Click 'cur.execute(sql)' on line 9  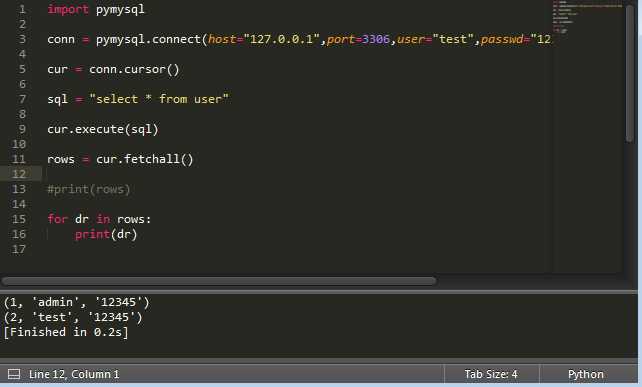click(103, 129)
